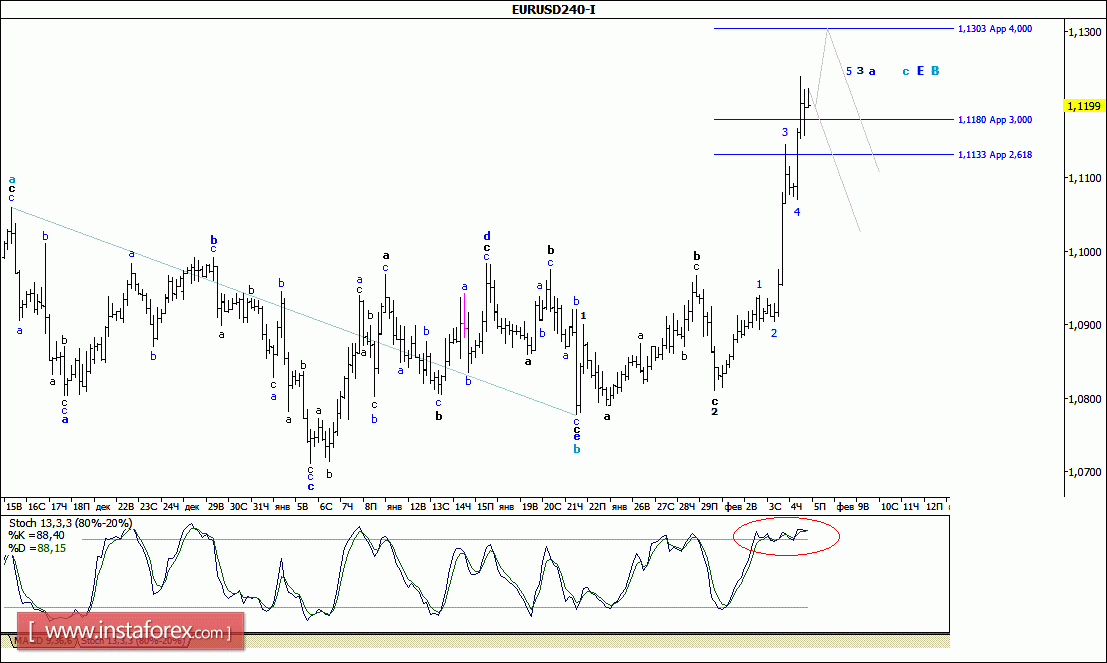Click the 18П date label on time axis
Screen dimensions: 1107x663
coord(81,506)
